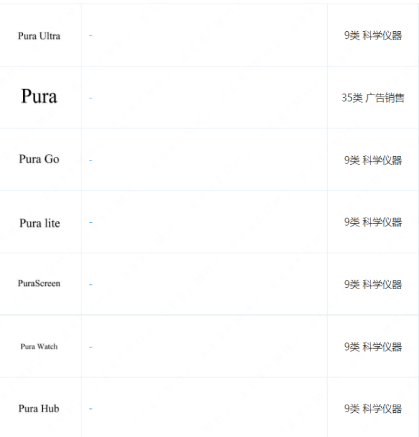Click the blue dash link beside Pura Watch

(x=91, y=347)
